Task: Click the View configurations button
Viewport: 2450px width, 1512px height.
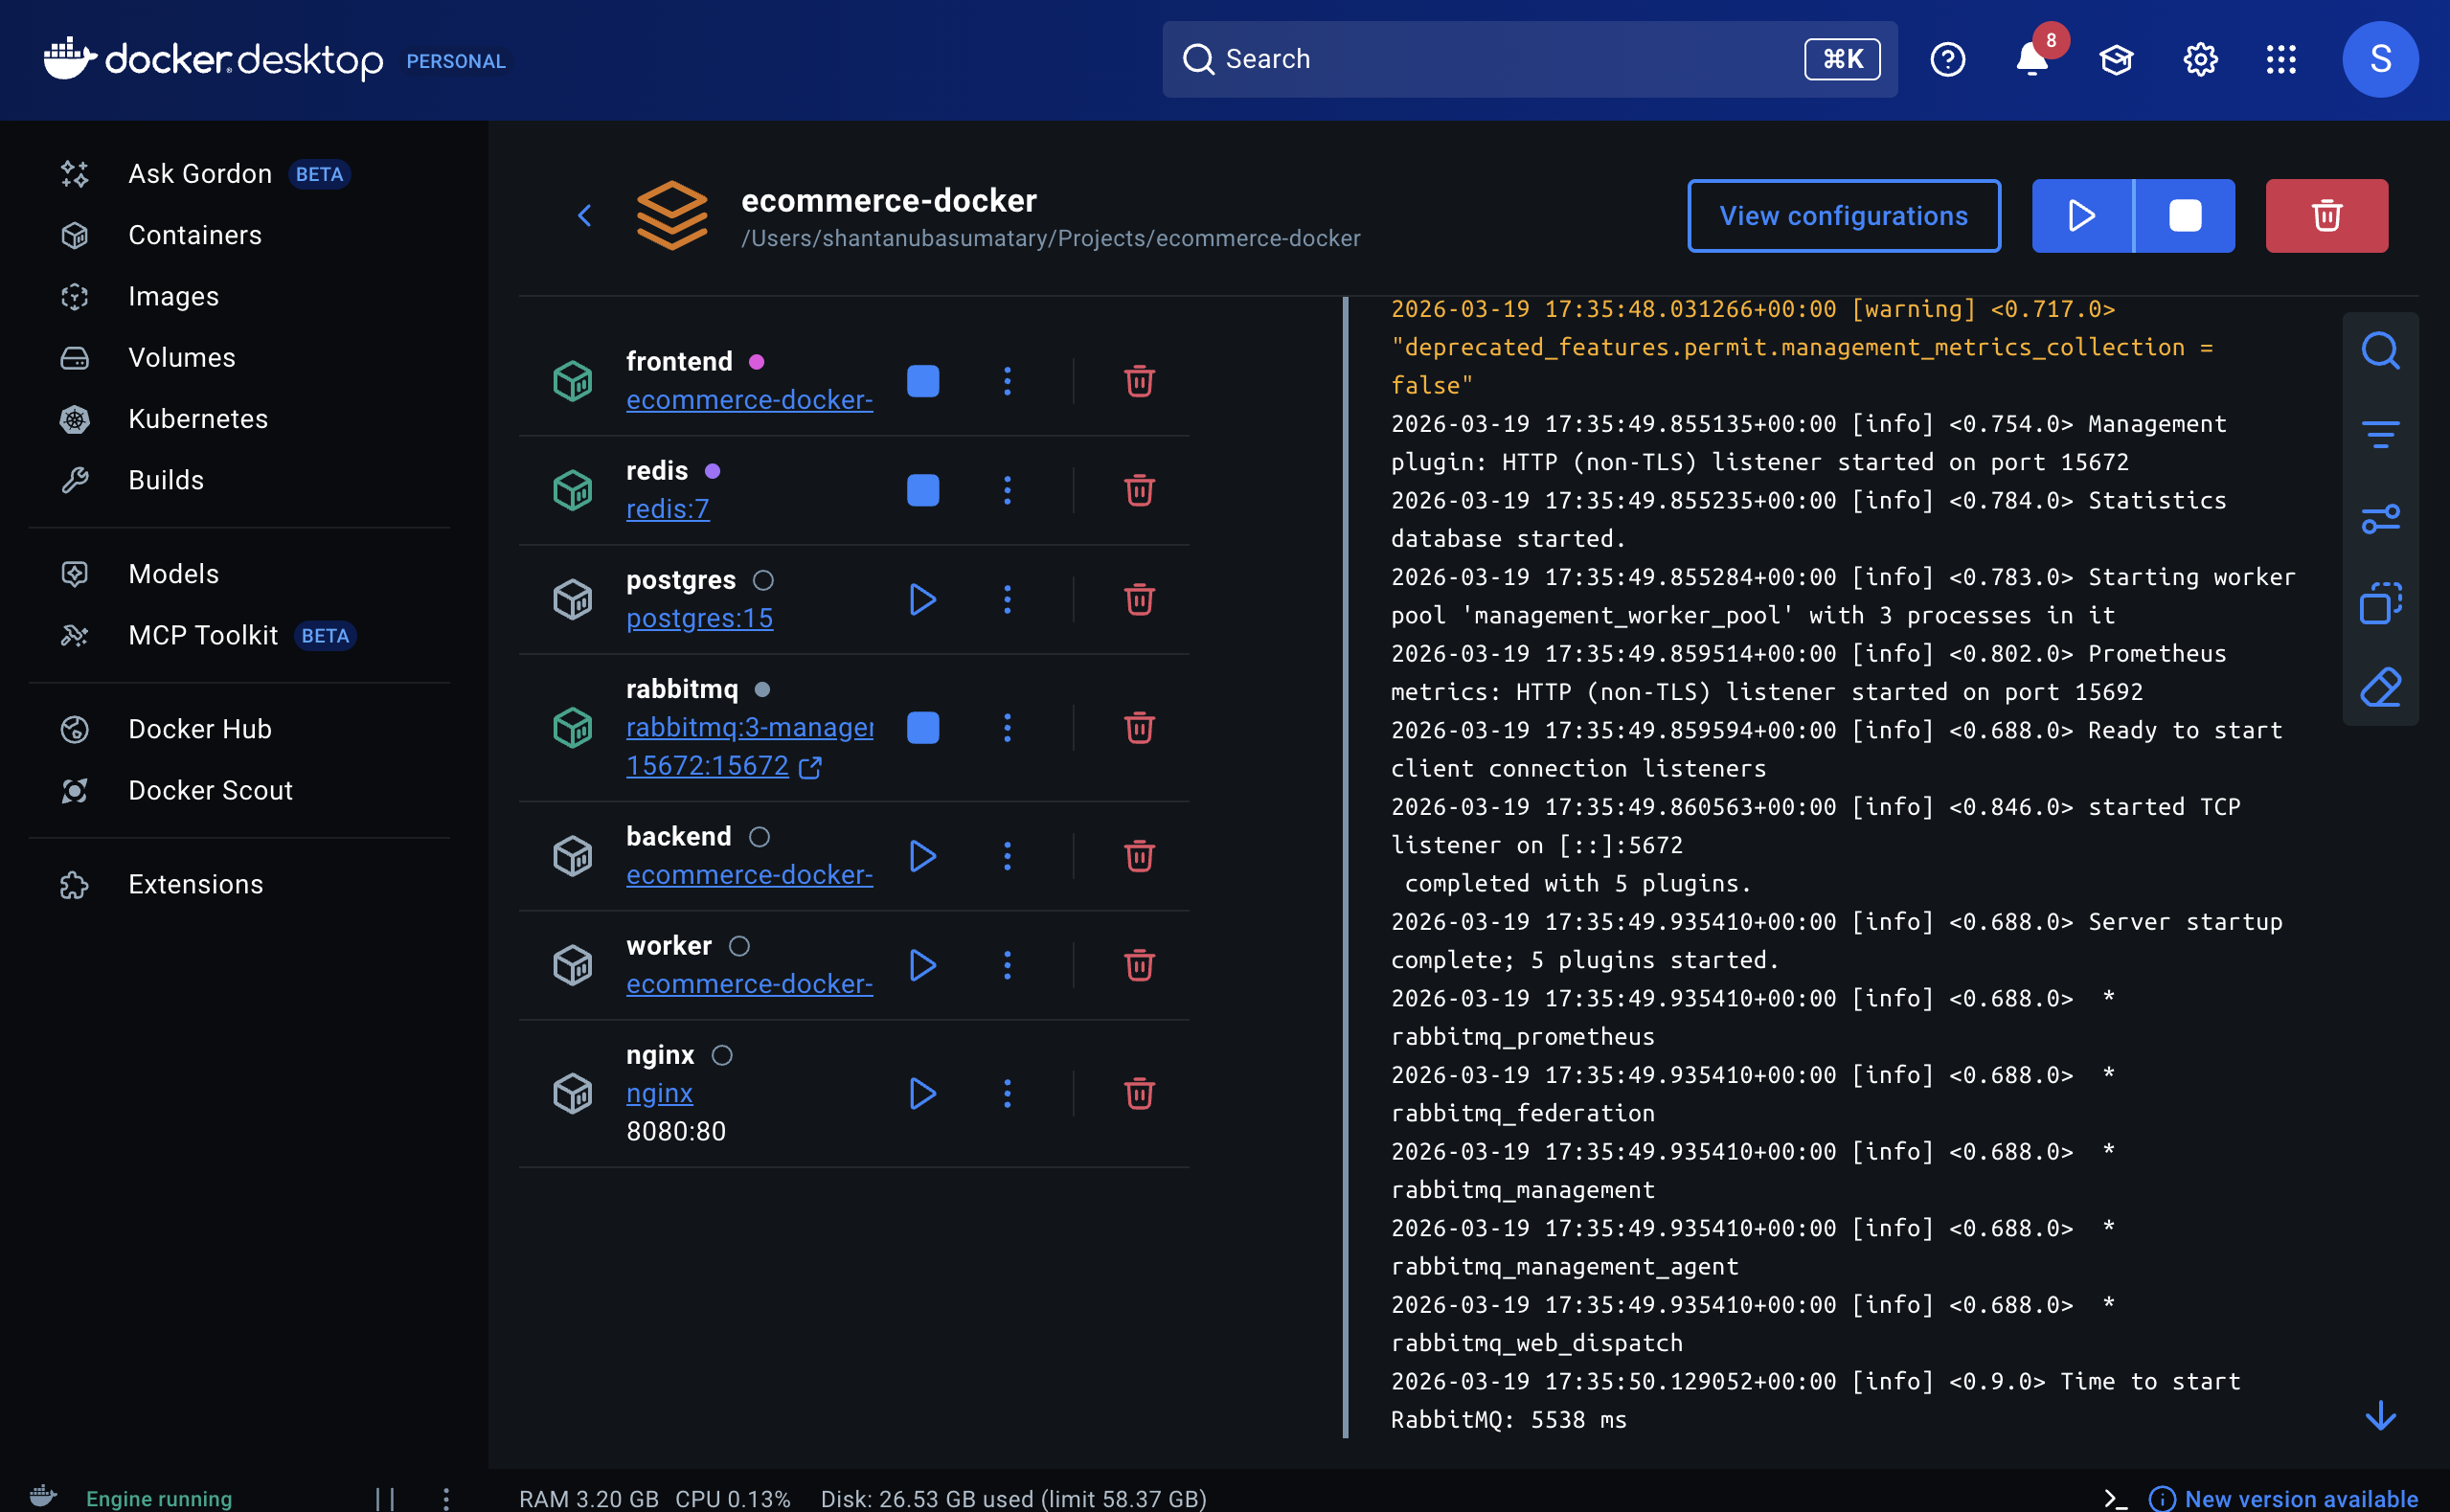Action: 1843,216
